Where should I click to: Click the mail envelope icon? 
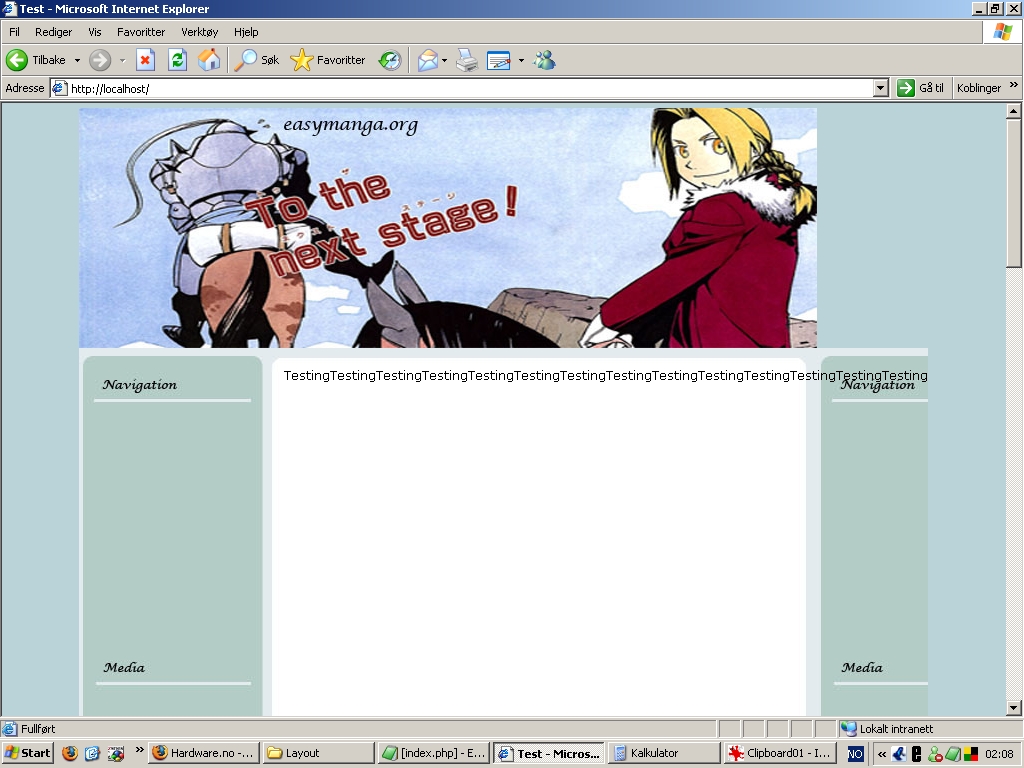(428, 60)
